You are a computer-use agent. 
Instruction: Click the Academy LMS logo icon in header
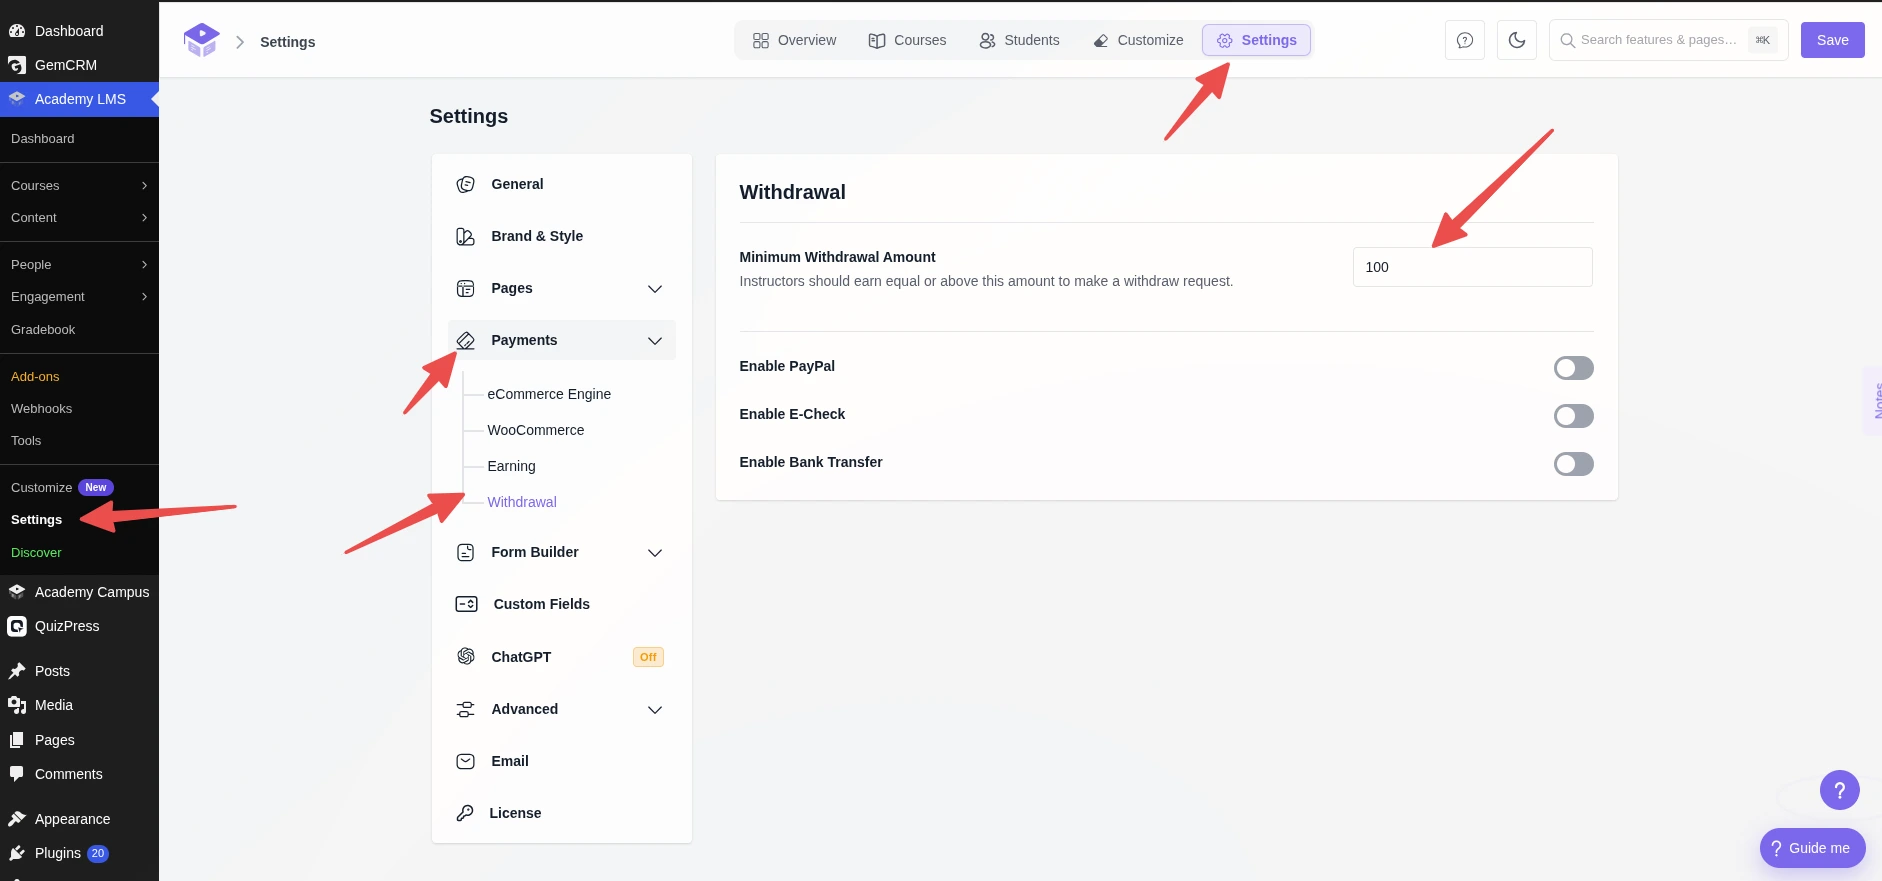coord(201,40)
